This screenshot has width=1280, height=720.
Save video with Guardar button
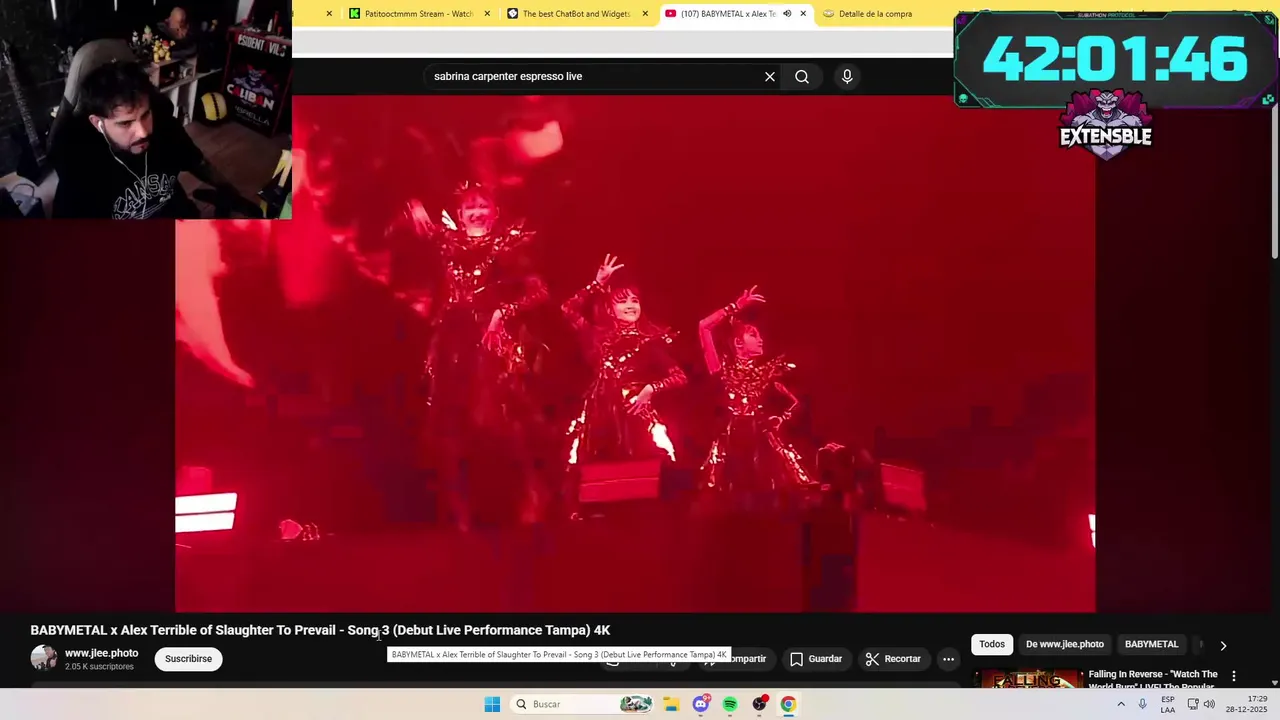pyautogui.click(x=816, y=659)
